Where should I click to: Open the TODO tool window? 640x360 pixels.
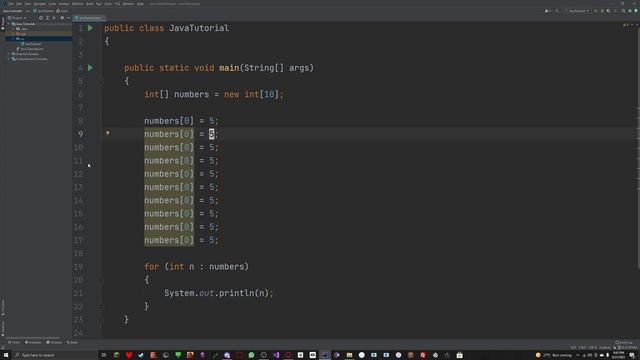tap(14, 342)
